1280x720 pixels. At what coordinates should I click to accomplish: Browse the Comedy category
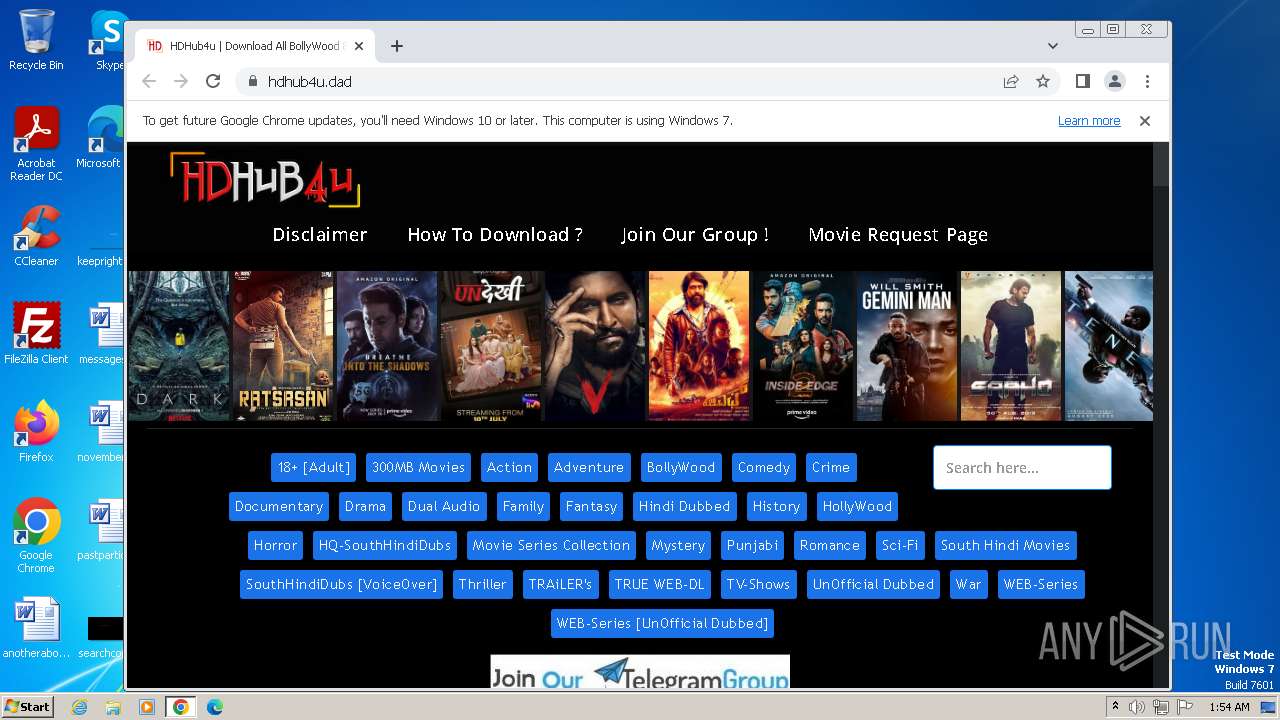pos(764,467)
